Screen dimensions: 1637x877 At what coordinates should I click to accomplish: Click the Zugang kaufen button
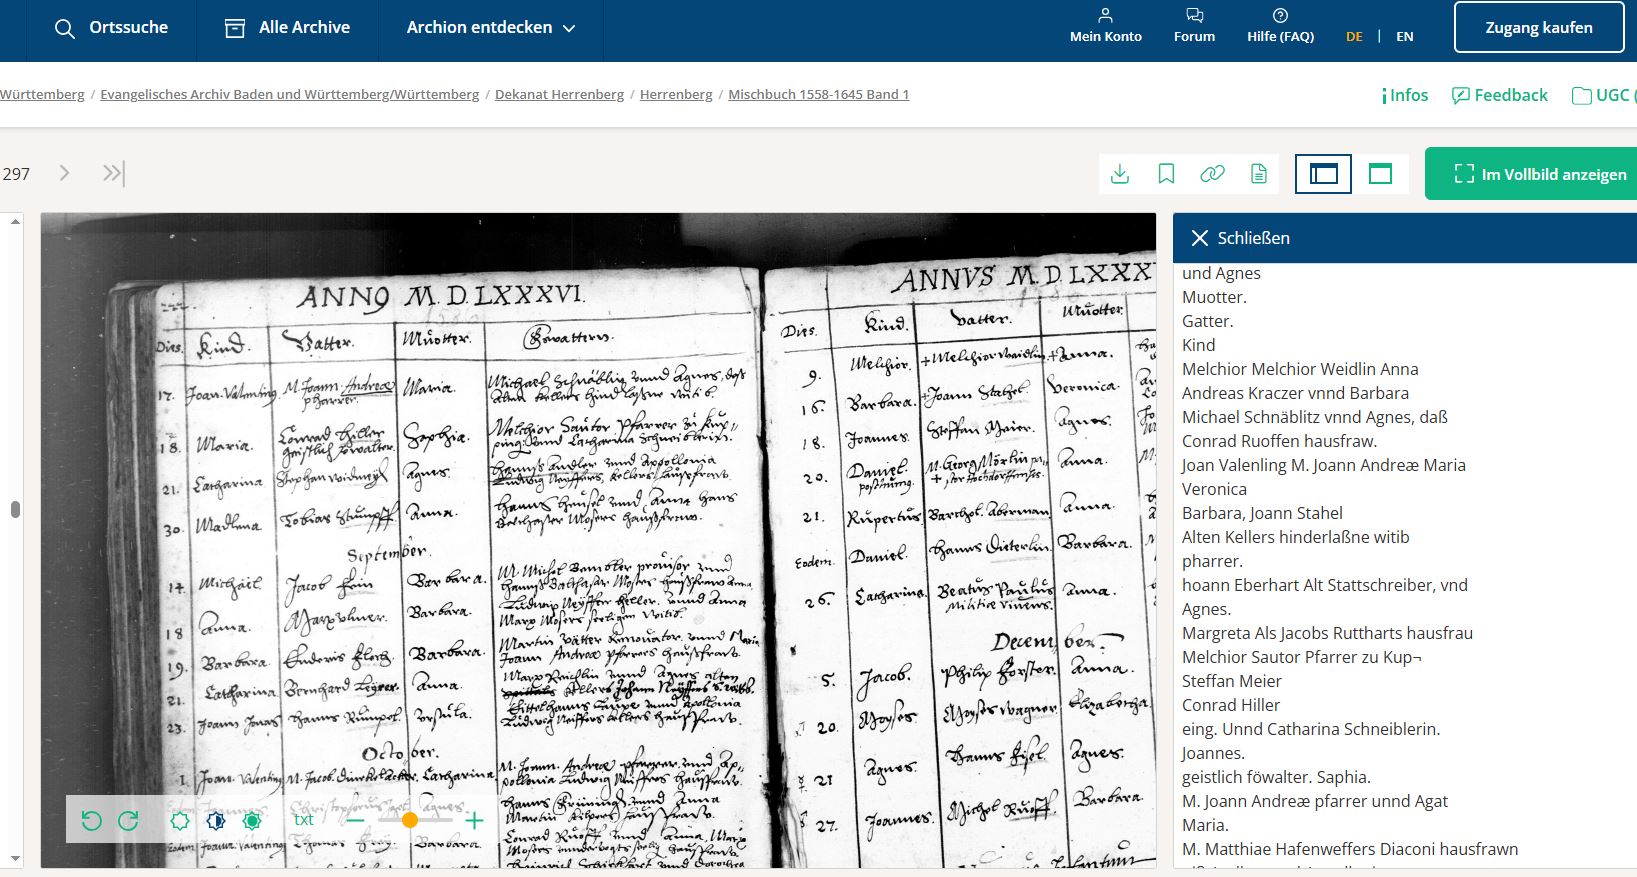[x=1538, y=28]
